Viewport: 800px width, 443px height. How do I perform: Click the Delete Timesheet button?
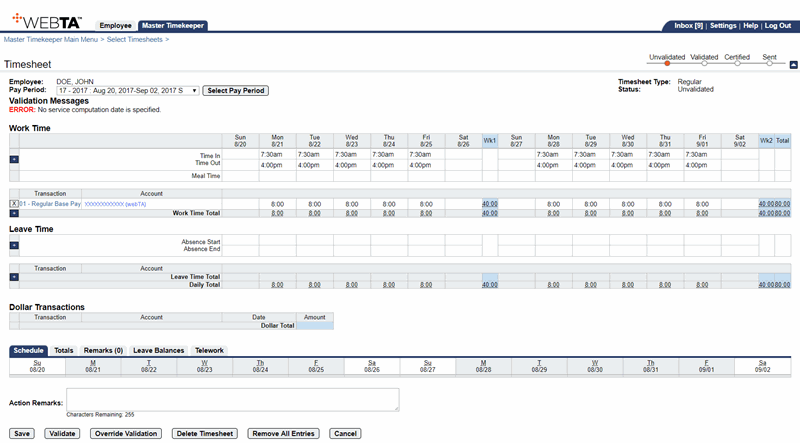tap(205, 433)
